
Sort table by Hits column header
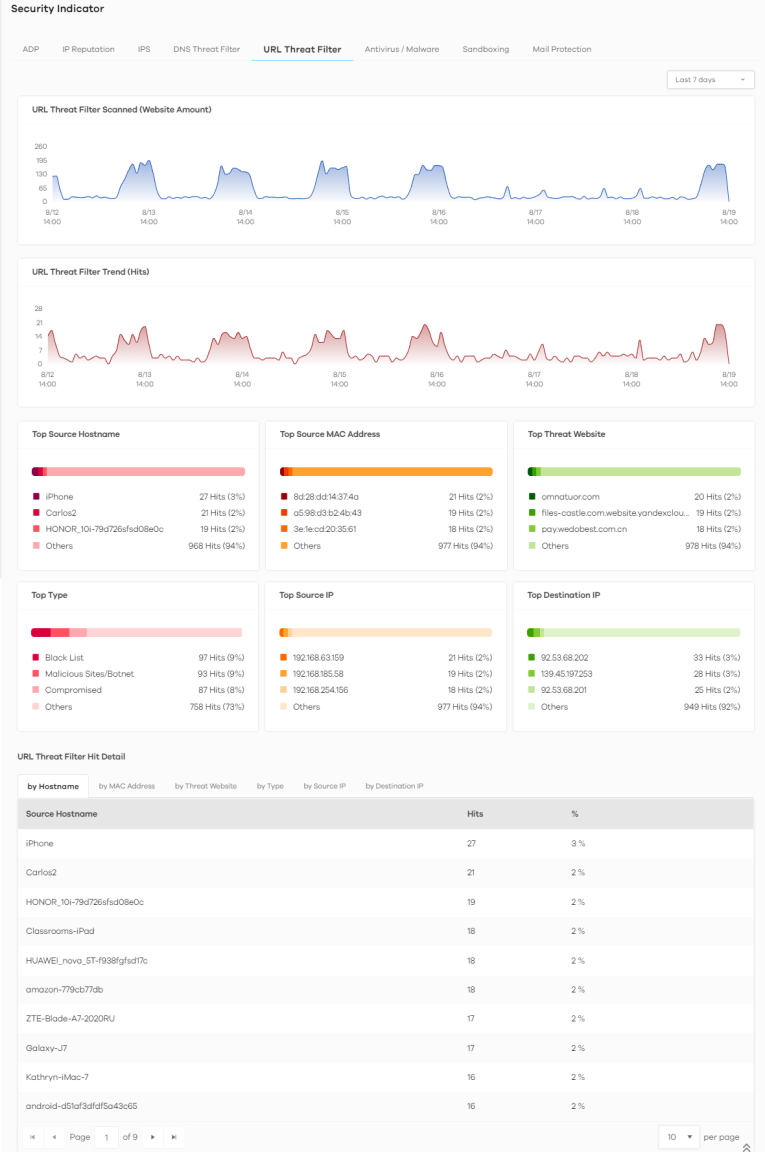tap(475, 814)
